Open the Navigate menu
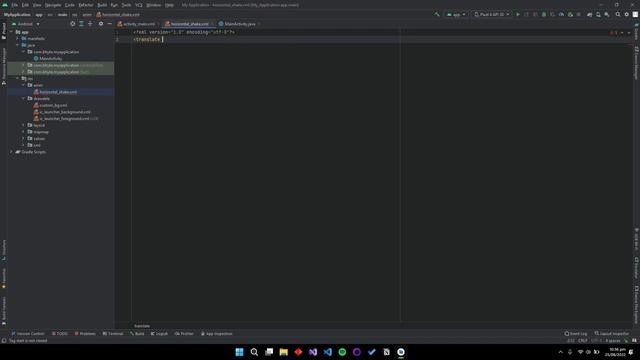This screenshot has height=360, width=640. [x=53, y=5]
